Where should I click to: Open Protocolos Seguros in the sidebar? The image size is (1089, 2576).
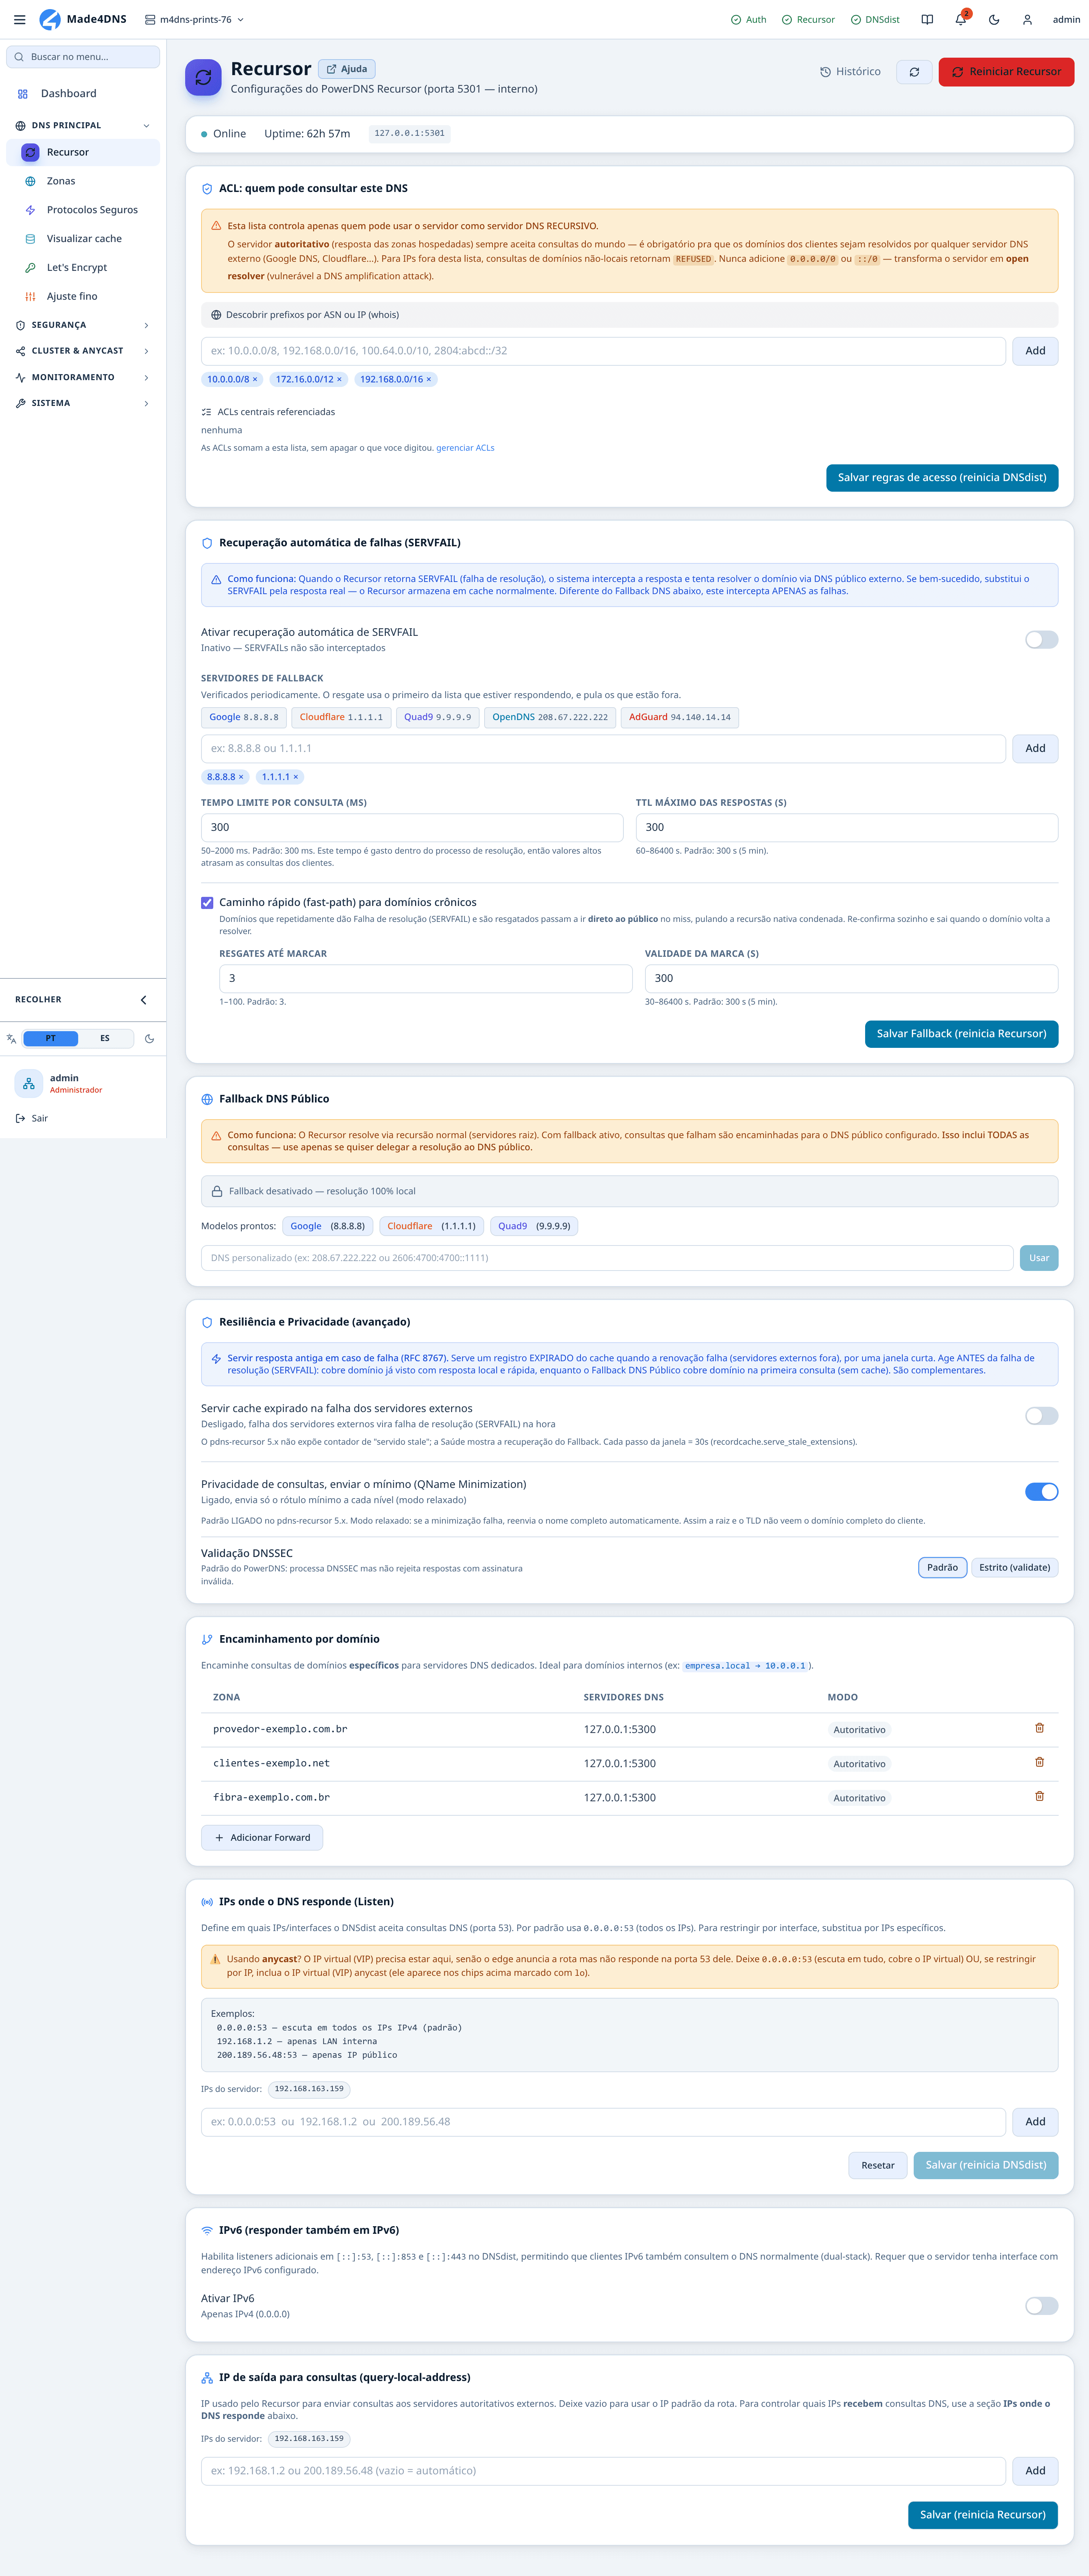point(83,210)
